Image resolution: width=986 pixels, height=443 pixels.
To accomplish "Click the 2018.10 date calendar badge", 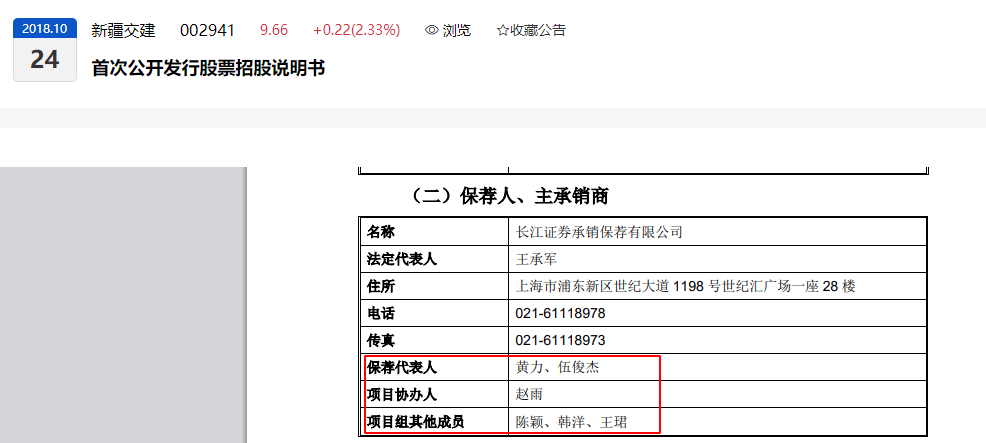I will tap(45, 50).
